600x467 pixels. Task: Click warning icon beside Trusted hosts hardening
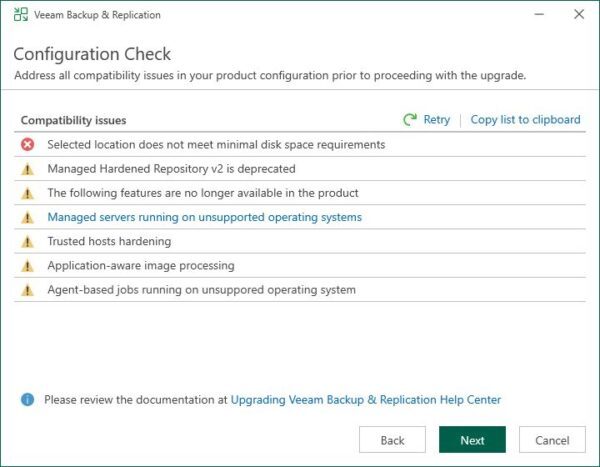(x=27, y=242)
